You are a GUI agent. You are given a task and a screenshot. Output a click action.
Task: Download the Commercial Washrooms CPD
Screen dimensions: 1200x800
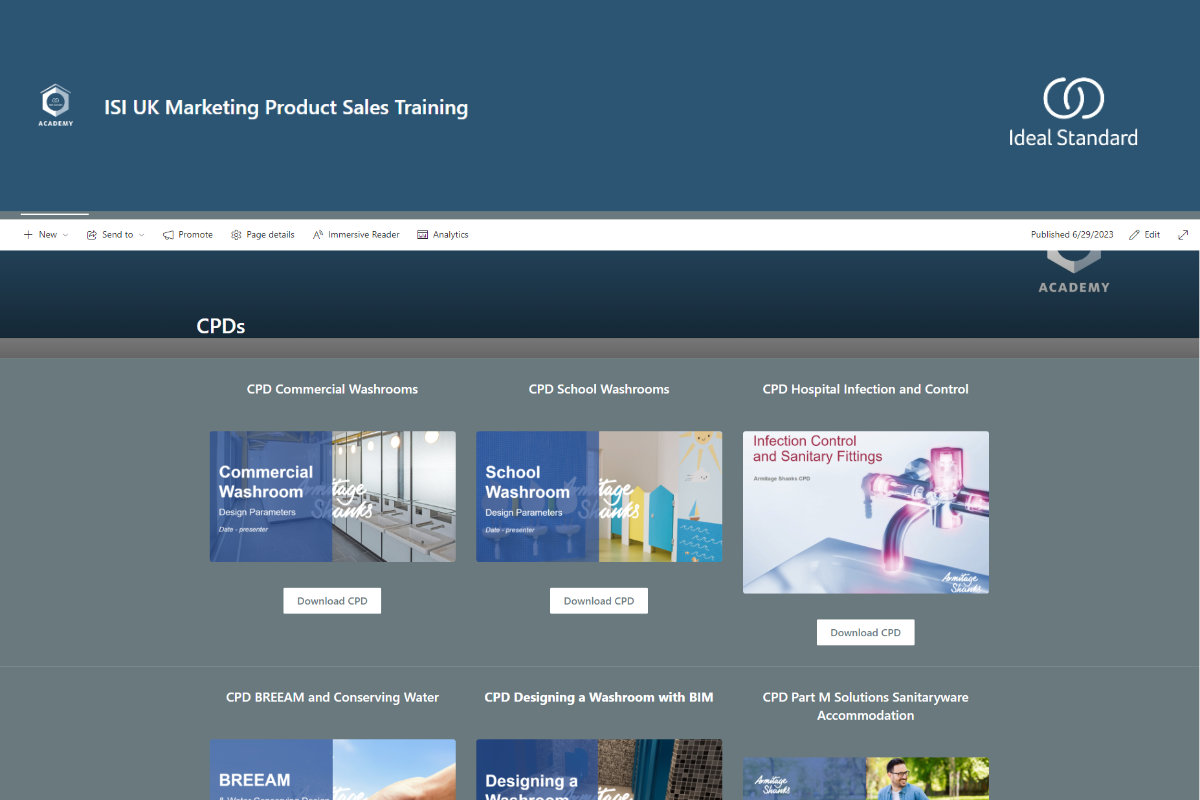tap(332, 601)
